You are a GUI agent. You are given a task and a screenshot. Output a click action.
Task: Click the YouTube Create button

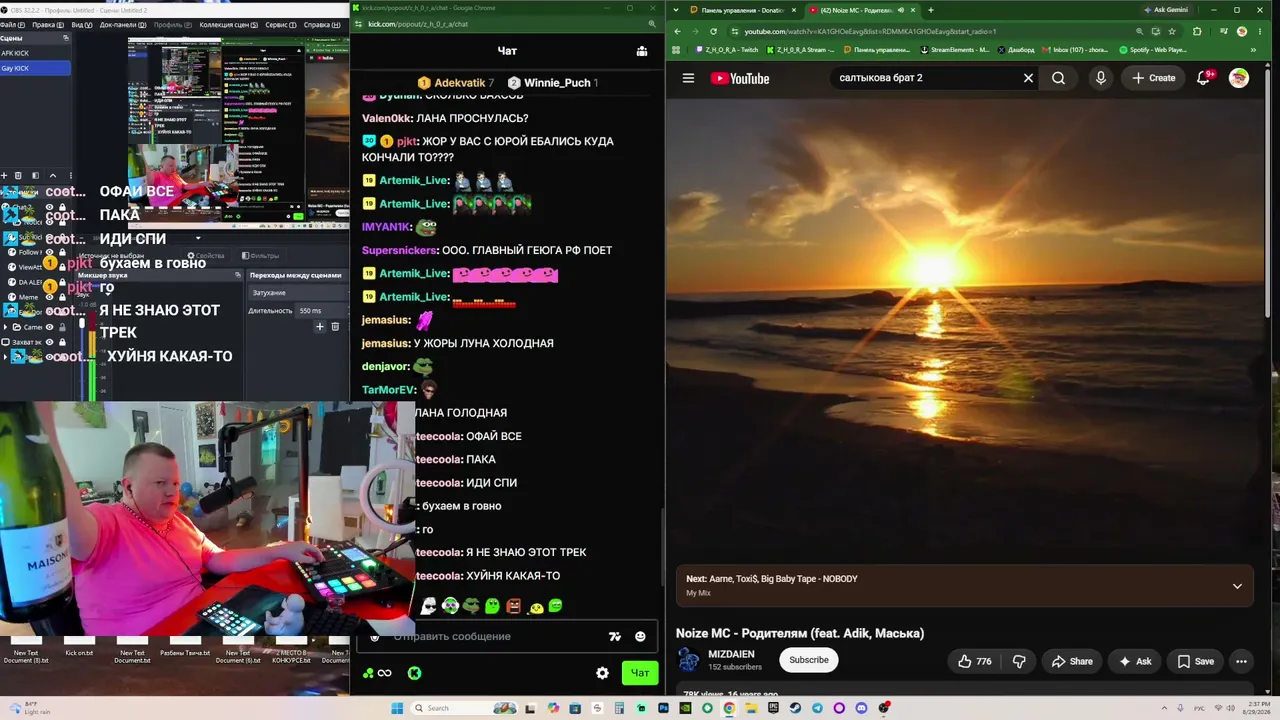tap(1153, 78)
